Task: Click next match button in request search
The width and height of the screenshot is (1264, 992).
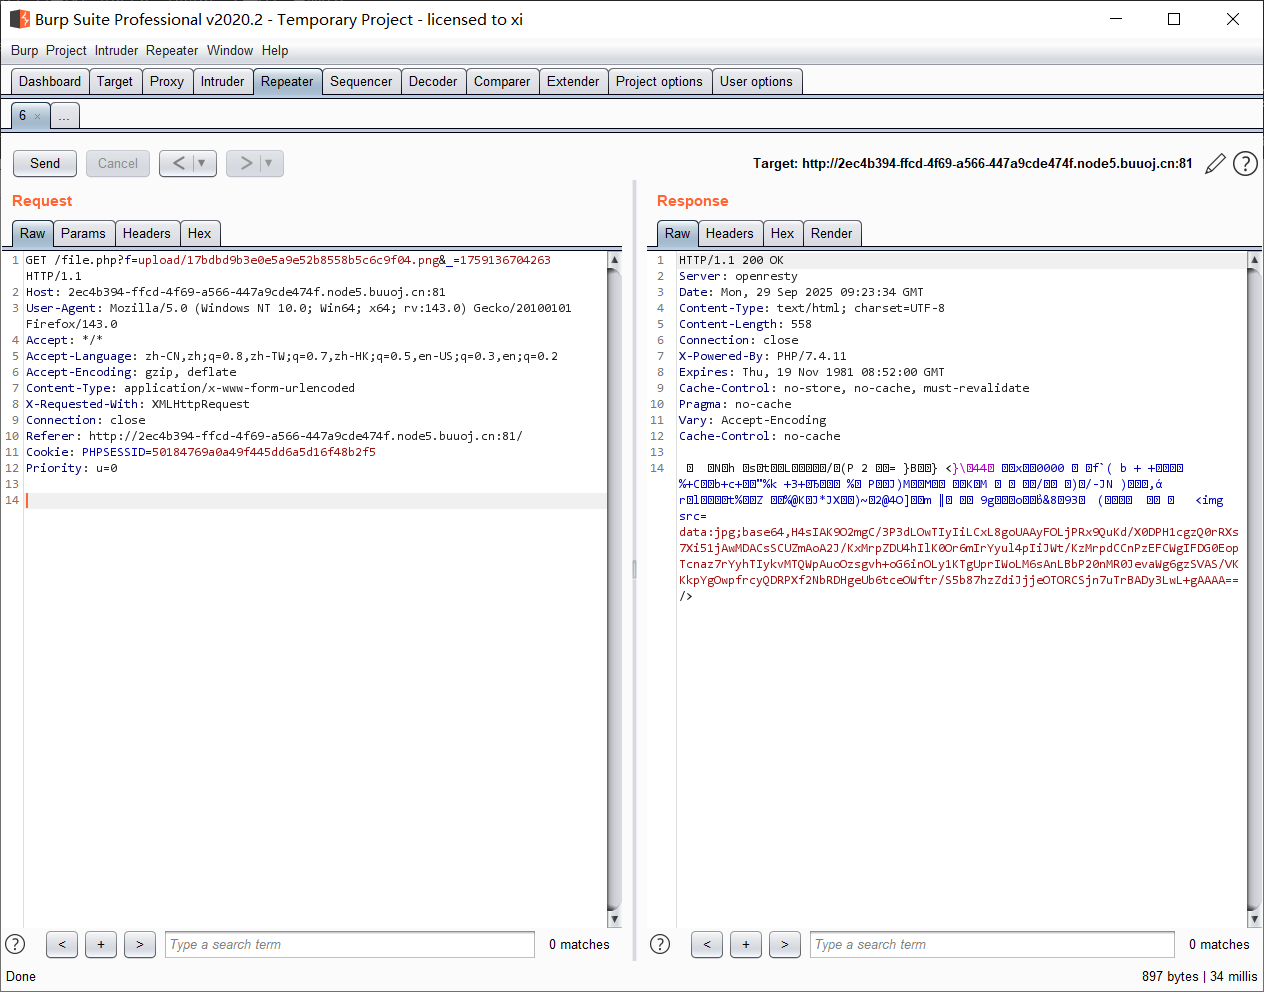Action: (x=140, y=944)
